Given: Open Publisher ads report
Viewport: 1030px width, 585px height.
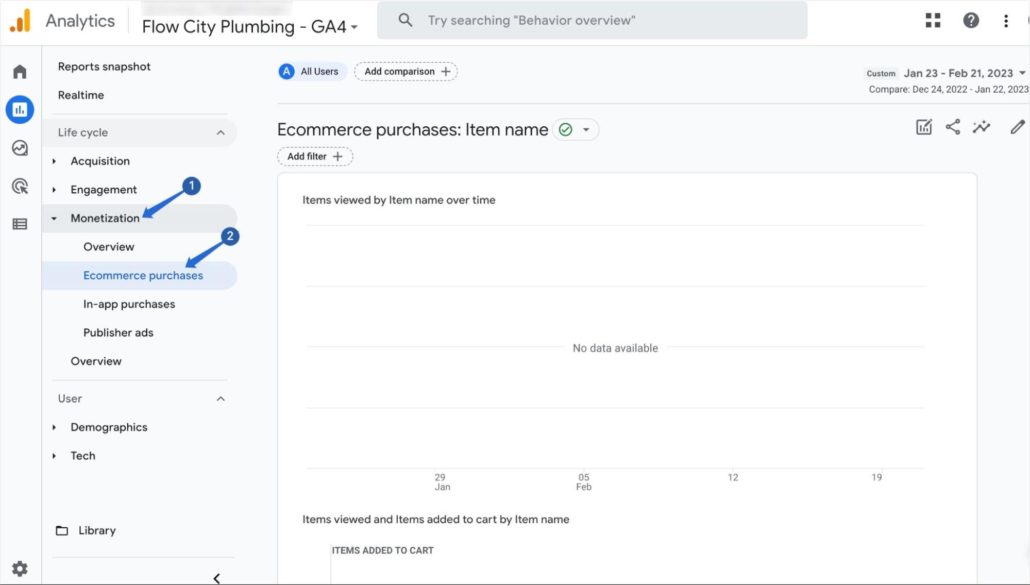Looking at the screenshot, I should 118,333.
